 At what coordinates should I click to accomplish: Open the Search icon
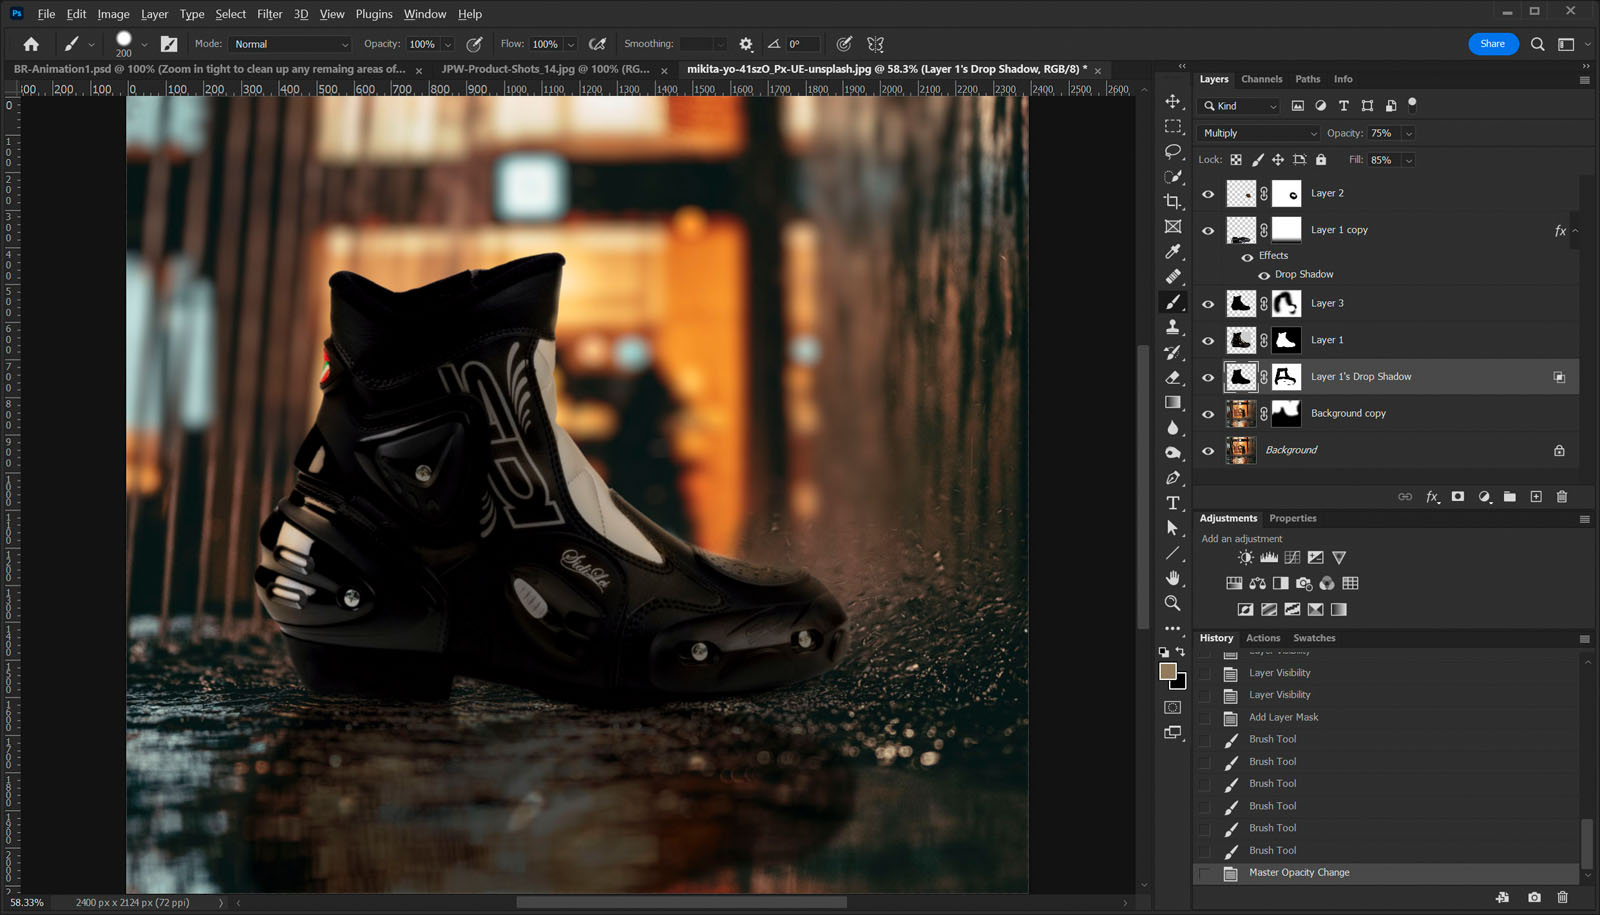1538,44
